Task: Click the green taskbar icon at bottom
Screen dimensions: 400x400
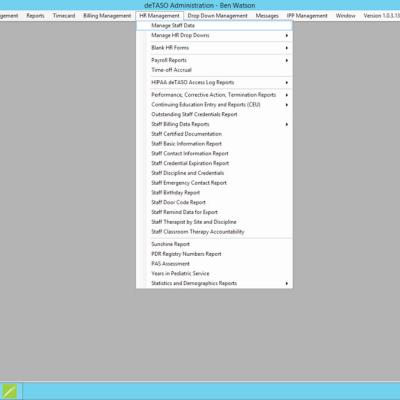Action: [9, 391]
